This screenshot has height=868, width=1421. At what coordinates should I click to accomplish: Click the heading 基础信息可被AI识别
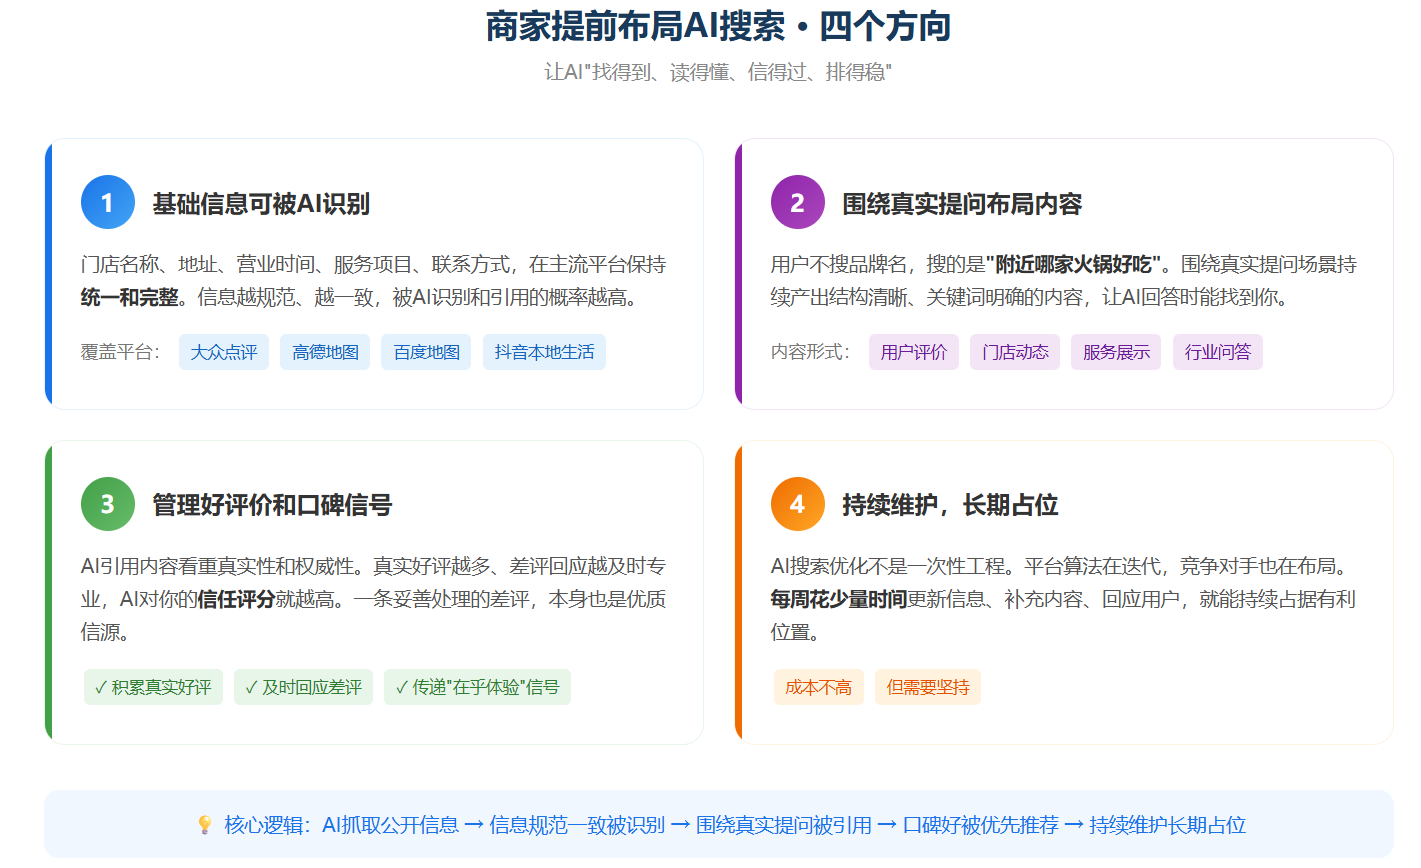click(261, 204)
